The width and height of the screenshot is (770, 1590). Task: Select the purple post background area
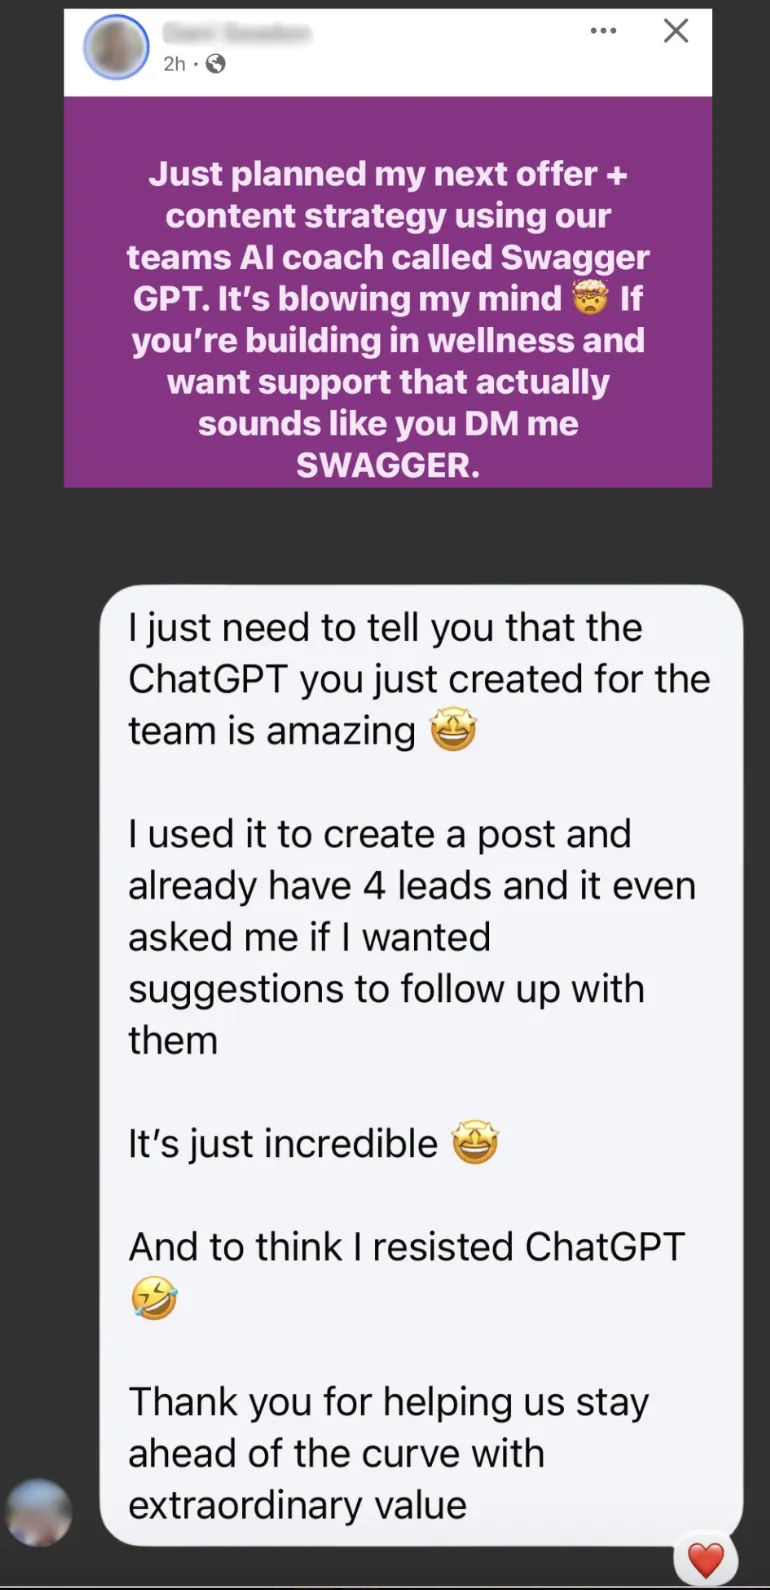(x=388, y=292)
